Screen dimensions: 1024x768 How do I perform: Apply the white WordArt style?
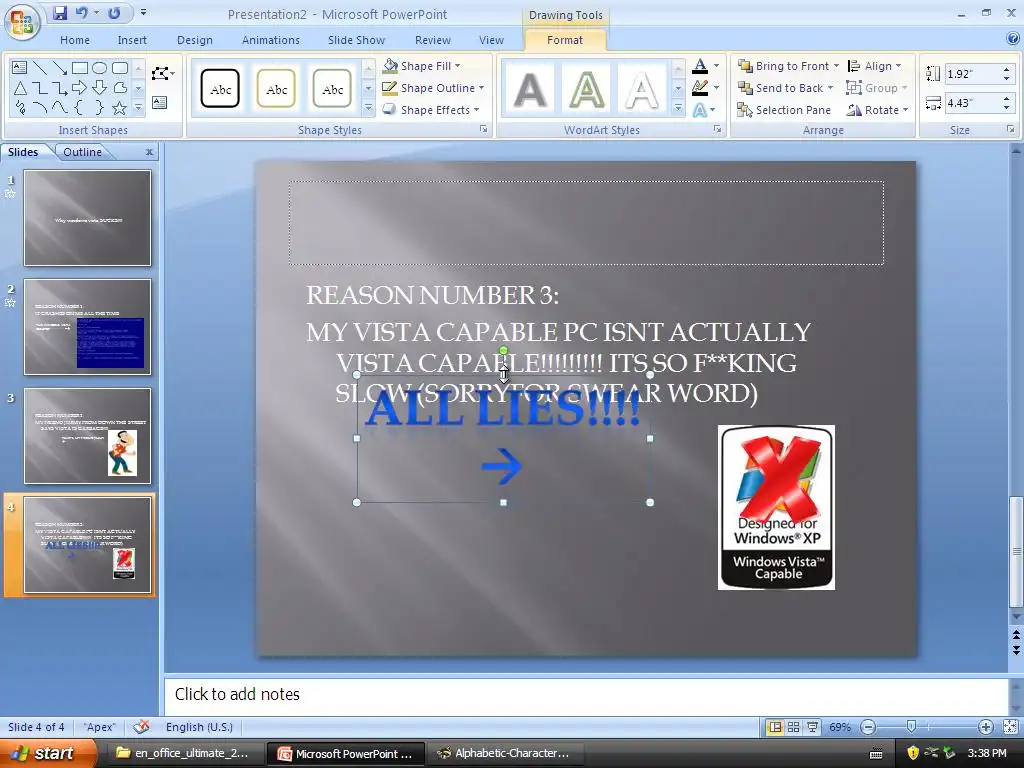point(642,89)
